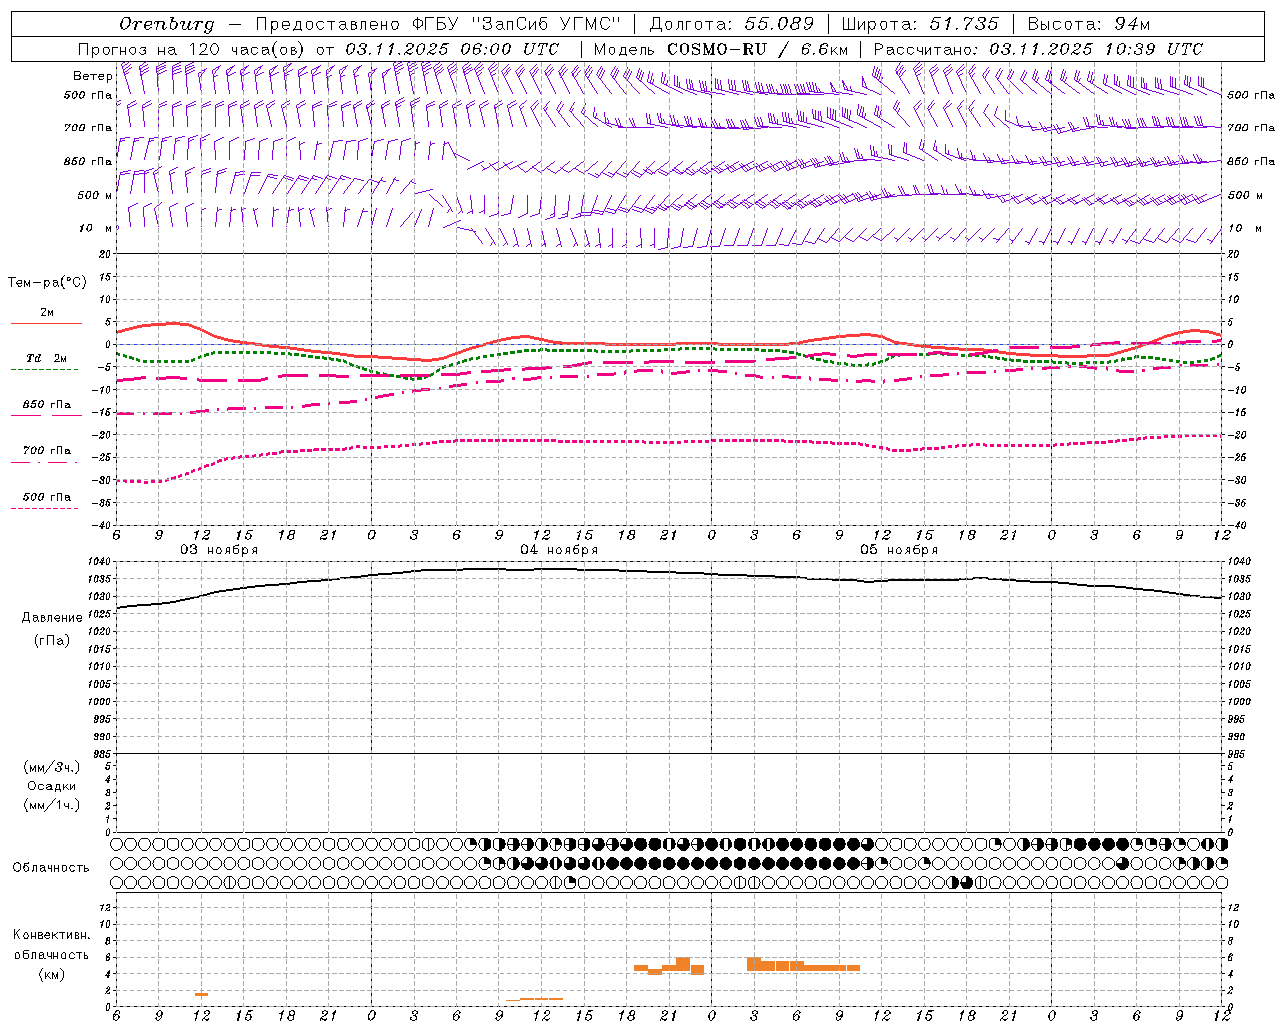Viewport: 1280px width, 1024px height.
Task: Click the forecast start time 03.11.2025 06:00 UTC
Action: [452, 49]
